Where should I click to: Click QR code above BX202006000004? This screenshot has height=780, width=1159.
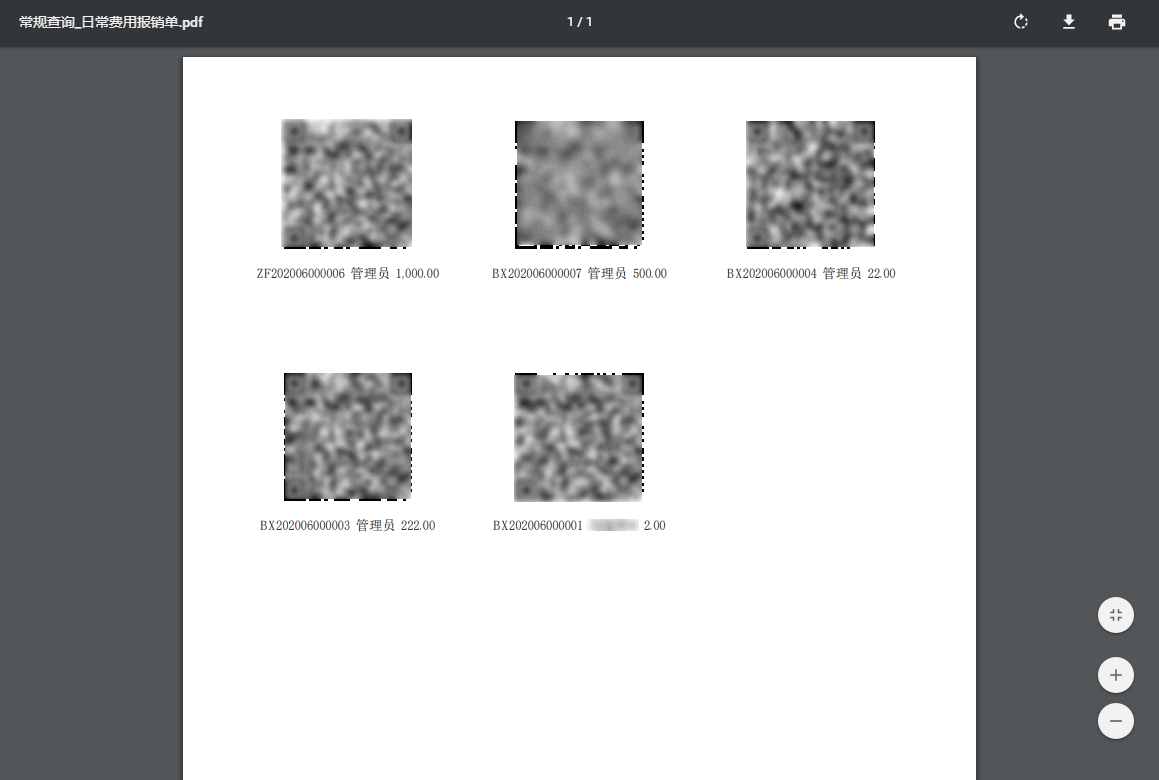click(811, 184)
